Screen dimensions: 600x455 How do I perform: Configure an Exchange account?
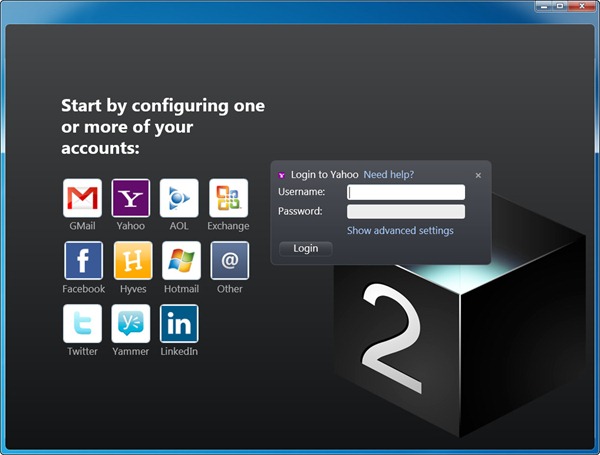tap(228, 198)
